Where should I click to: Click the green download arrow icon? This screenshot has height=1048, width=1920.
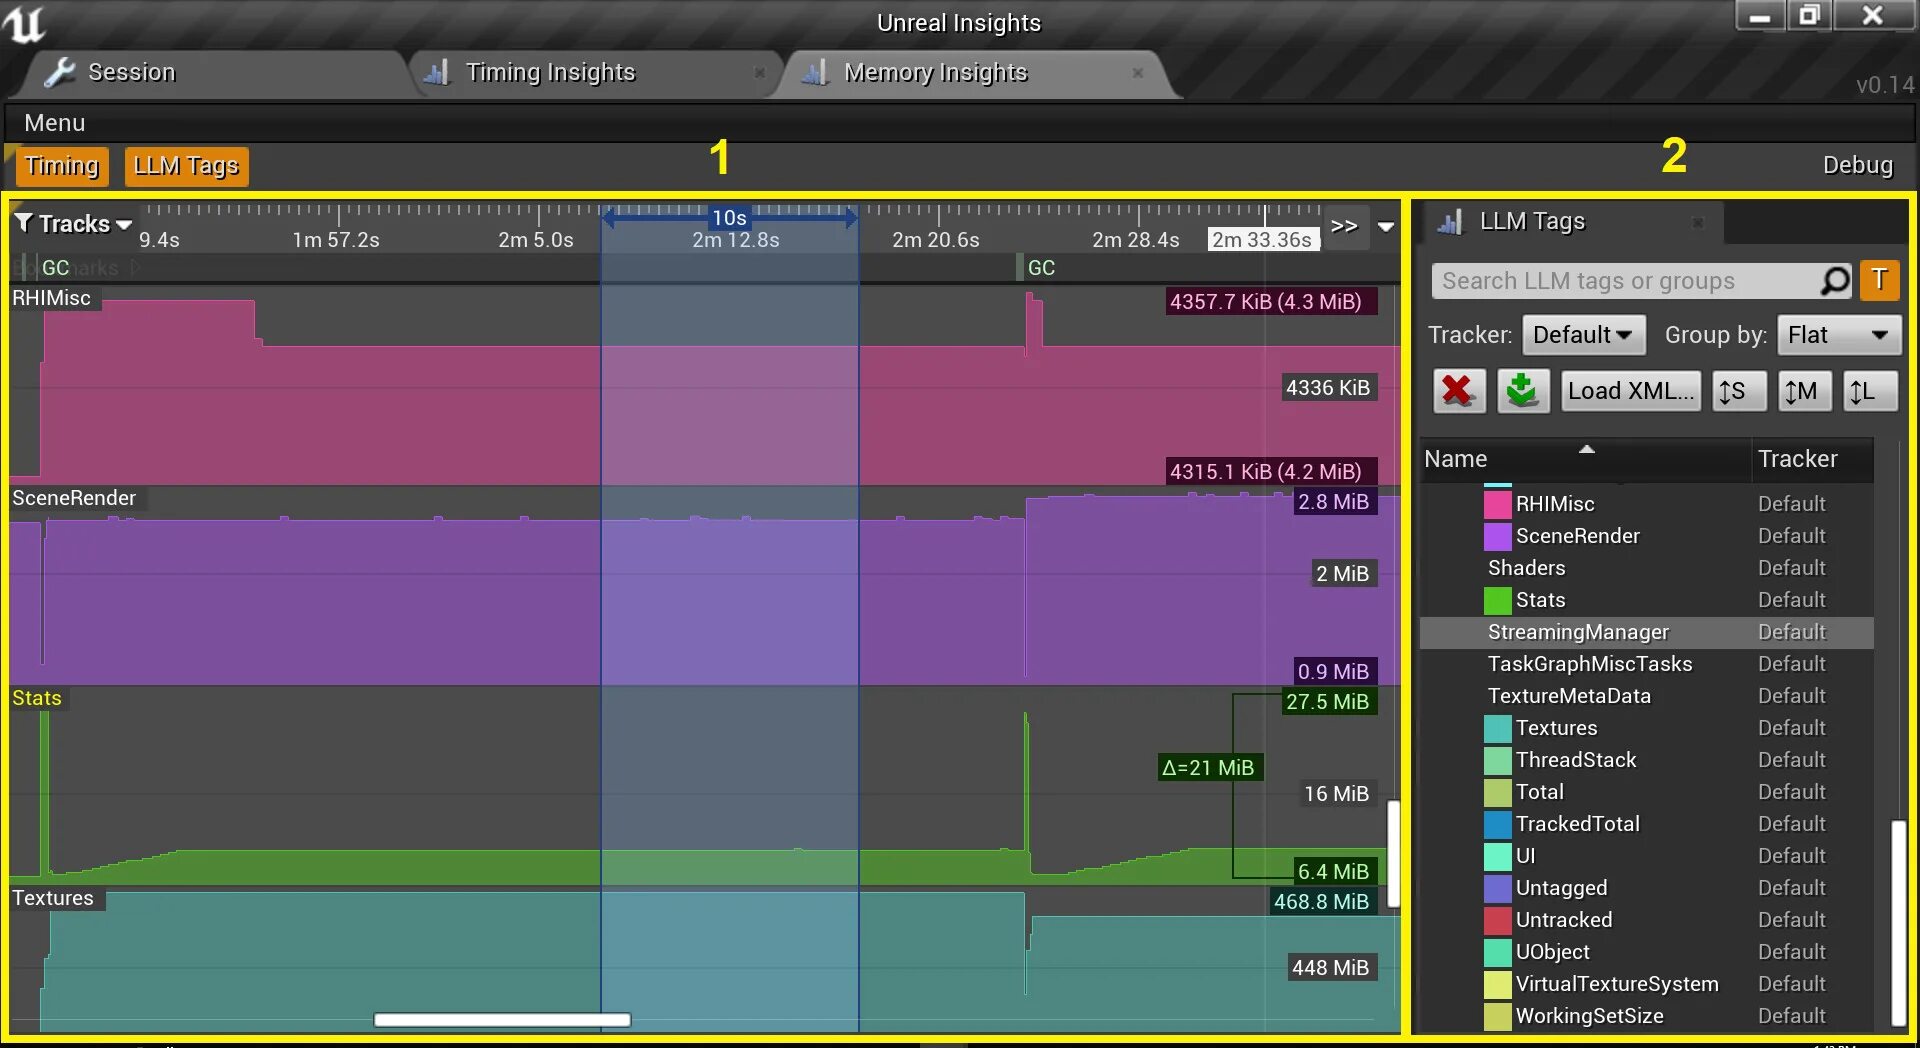(x=1522, y=390)
